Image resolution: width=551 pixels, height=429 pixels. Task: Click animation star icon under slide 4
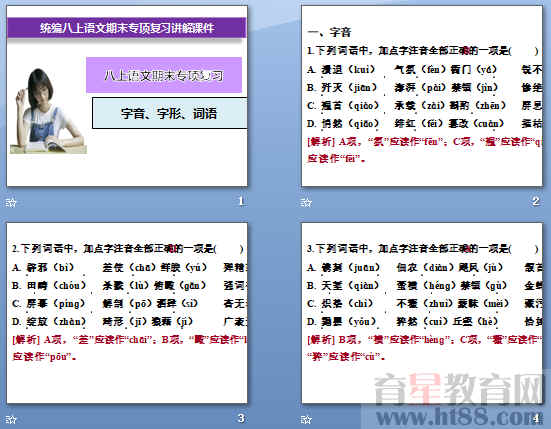[306, 420]
